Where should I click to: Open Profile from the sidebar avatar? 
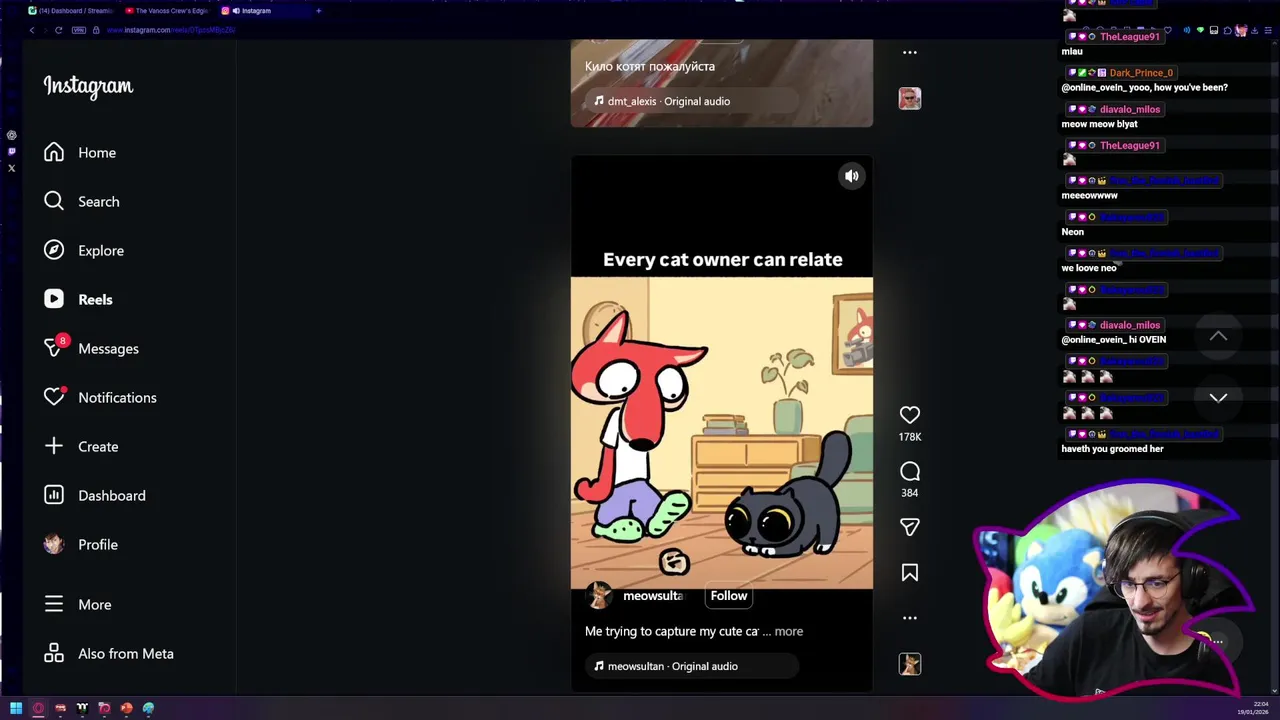pyautogui.click(x=81, y=545)
